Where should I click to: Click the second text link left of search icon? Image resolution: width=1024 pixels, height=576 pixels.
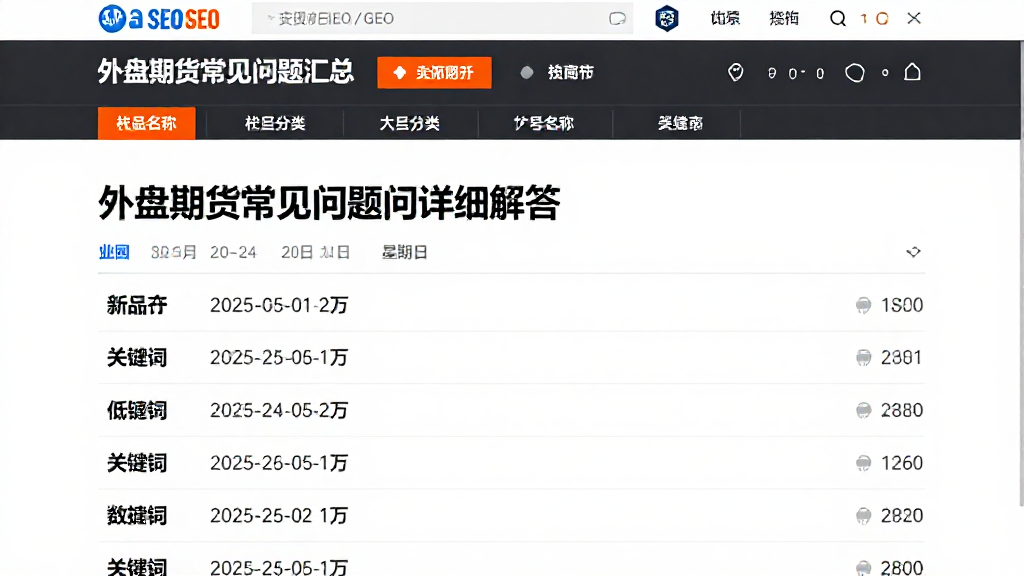(x=784, y=18)
